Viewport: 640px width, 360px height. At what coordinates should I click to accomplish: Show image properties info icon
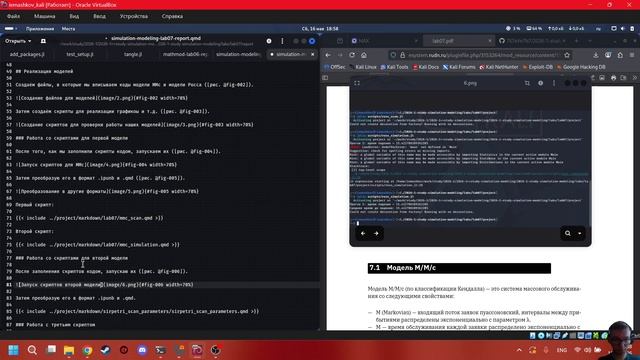[x=540, y=83]
